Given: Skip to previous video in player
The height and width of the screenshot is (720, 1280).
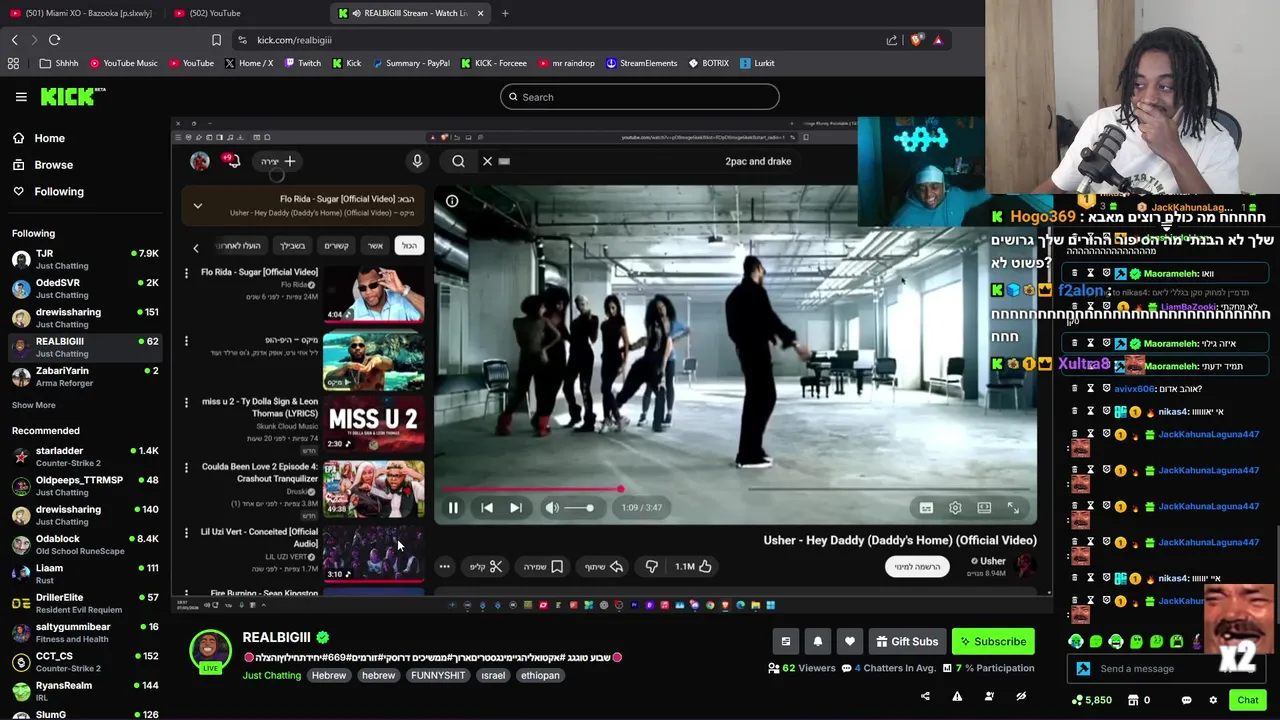Looking at the screenshot, I should pyautogui.click(x=487, y=508).
